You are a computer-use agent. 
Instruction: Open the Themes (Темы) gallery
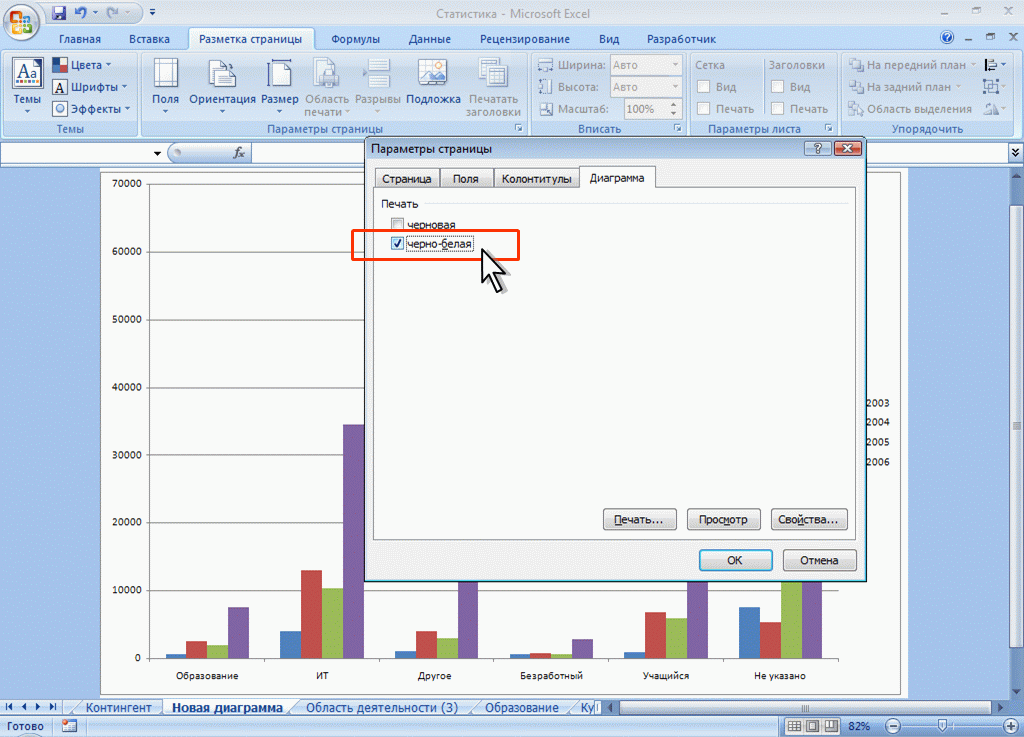[27, 87]
